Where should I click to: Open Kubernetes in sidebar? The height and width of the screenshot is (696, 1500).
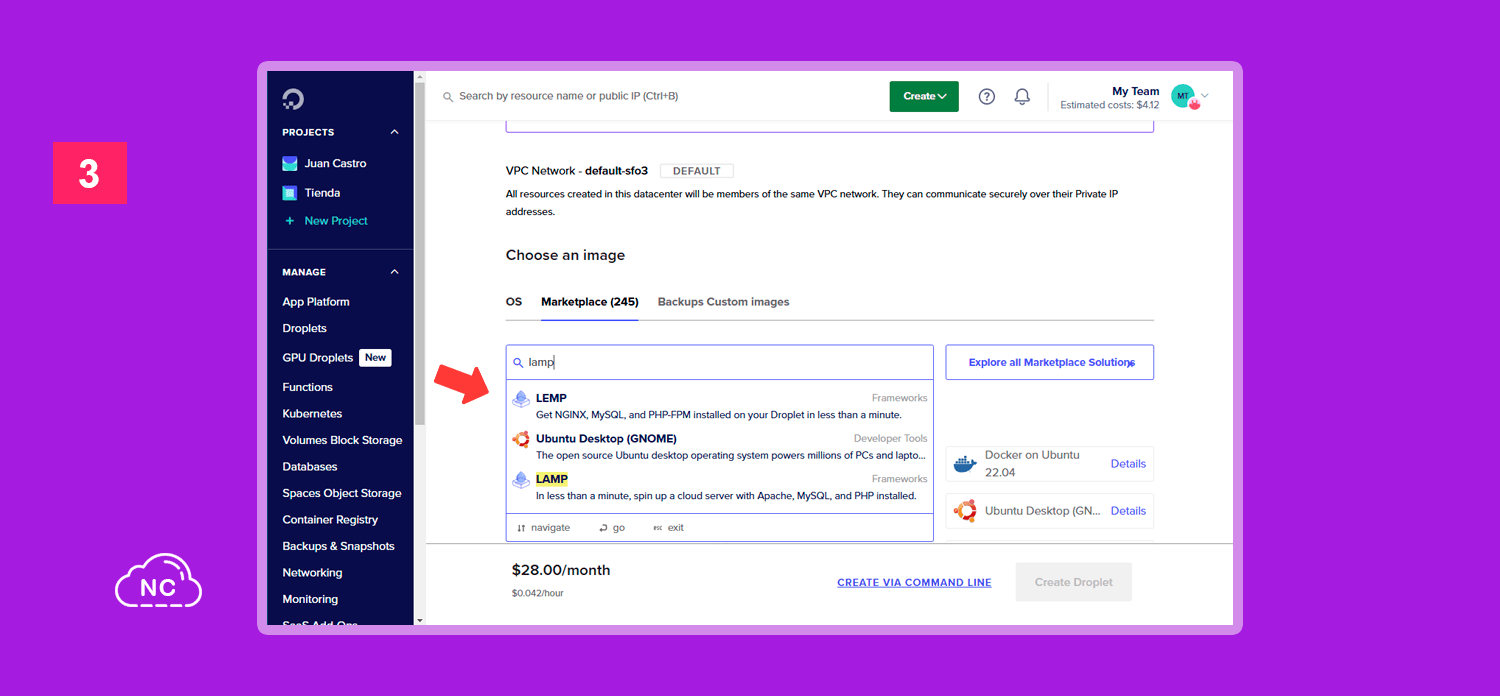pos(312,414)
